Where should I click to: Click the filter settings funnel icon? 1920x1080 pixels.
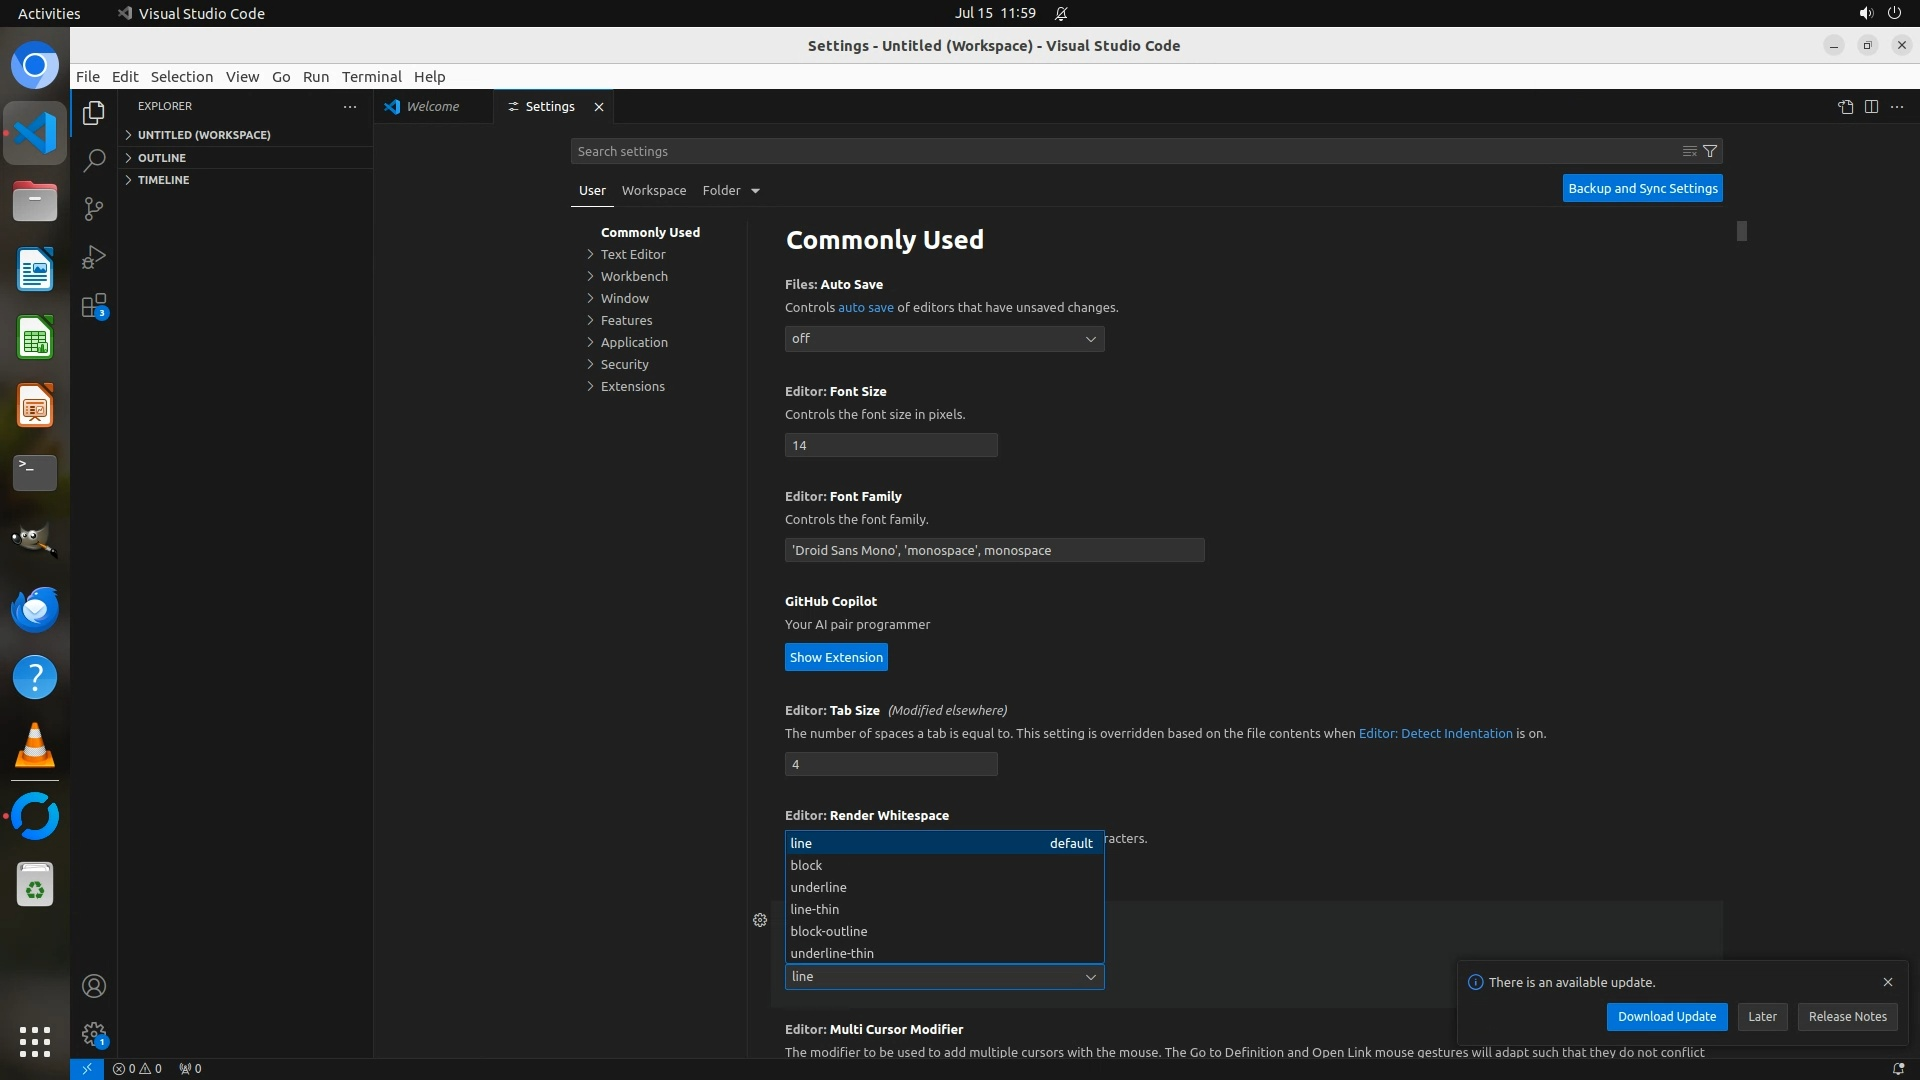[1710, 151]
